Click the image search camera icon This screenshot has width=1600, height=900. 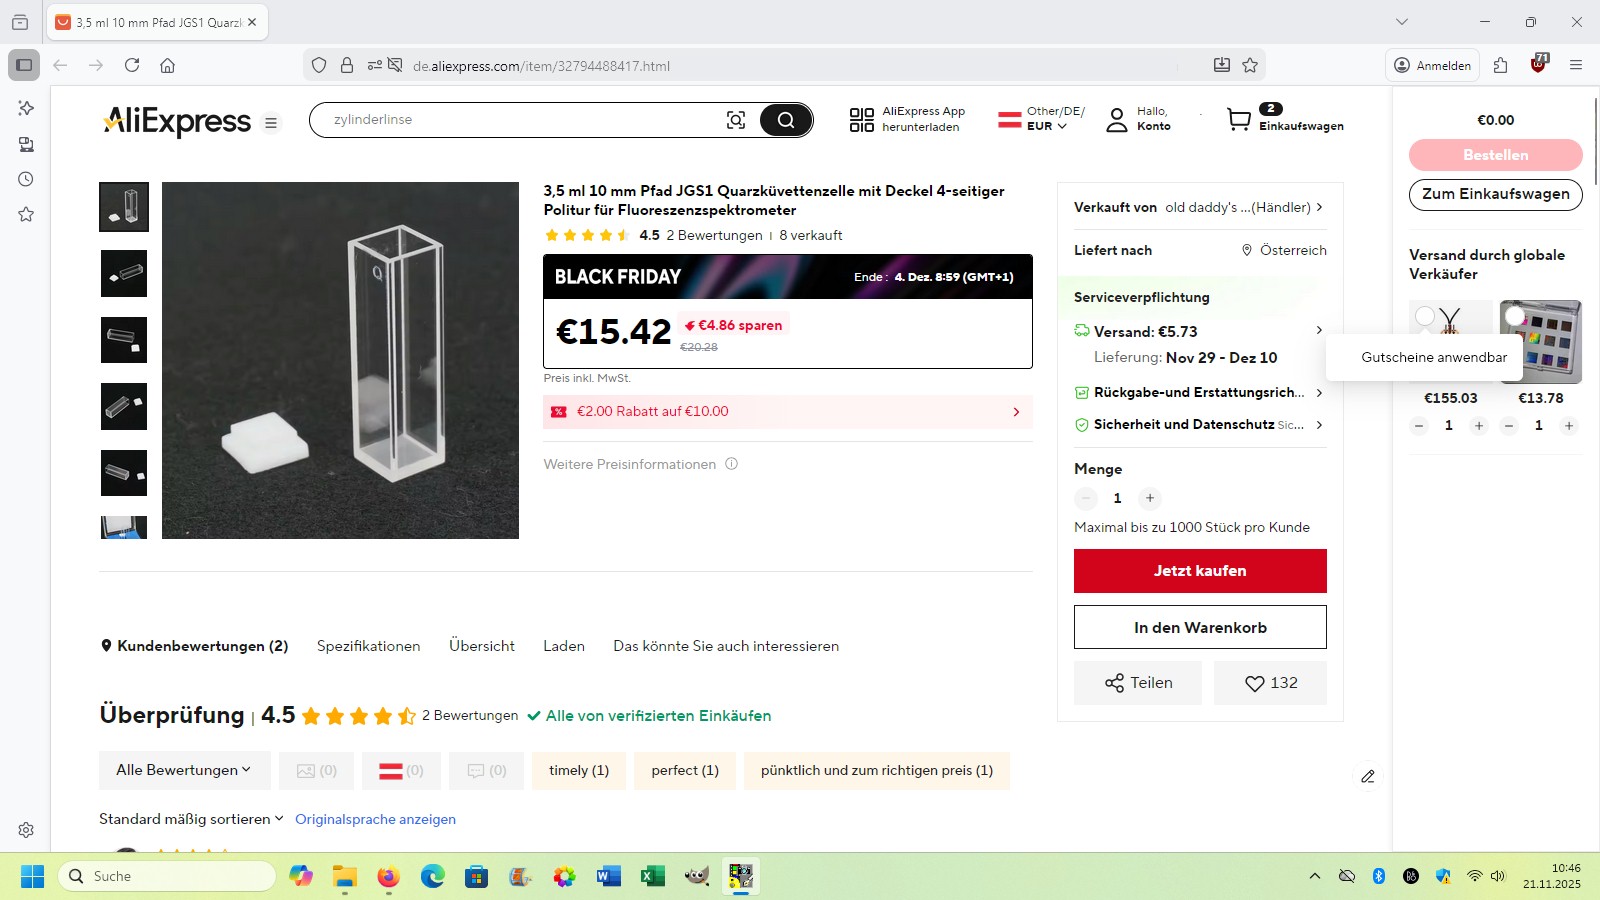(x=736, y=120)
